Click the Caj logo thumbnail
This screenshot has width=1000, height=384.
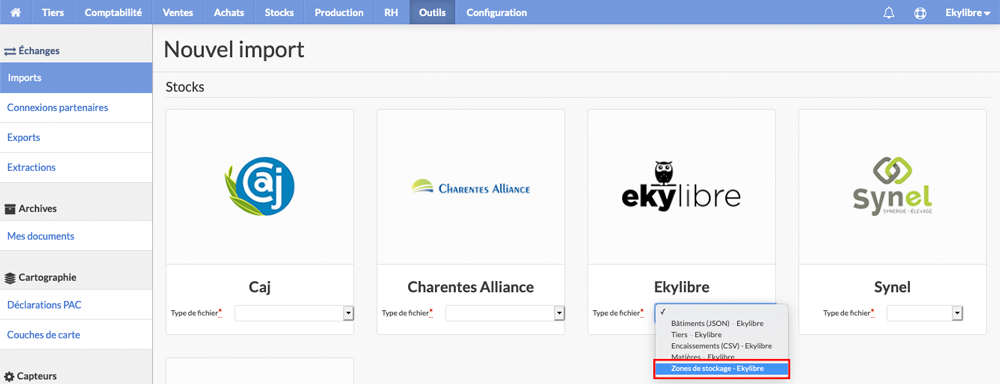260,187
